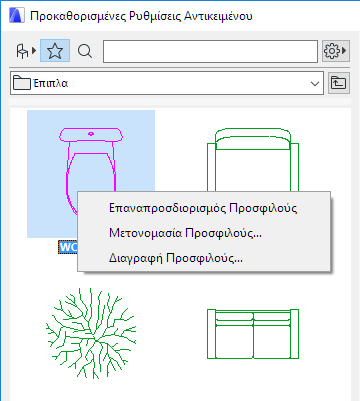This screenshot has width=360, height=401.
Task: Select the green tree favorite thumbnail
Action: pos(91,333)
